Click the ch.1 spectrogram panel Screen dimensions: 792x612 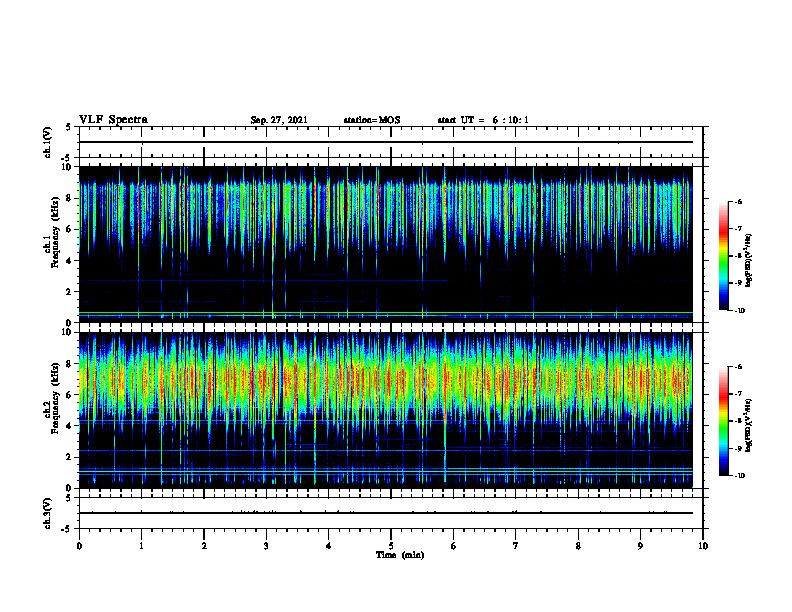386,244
